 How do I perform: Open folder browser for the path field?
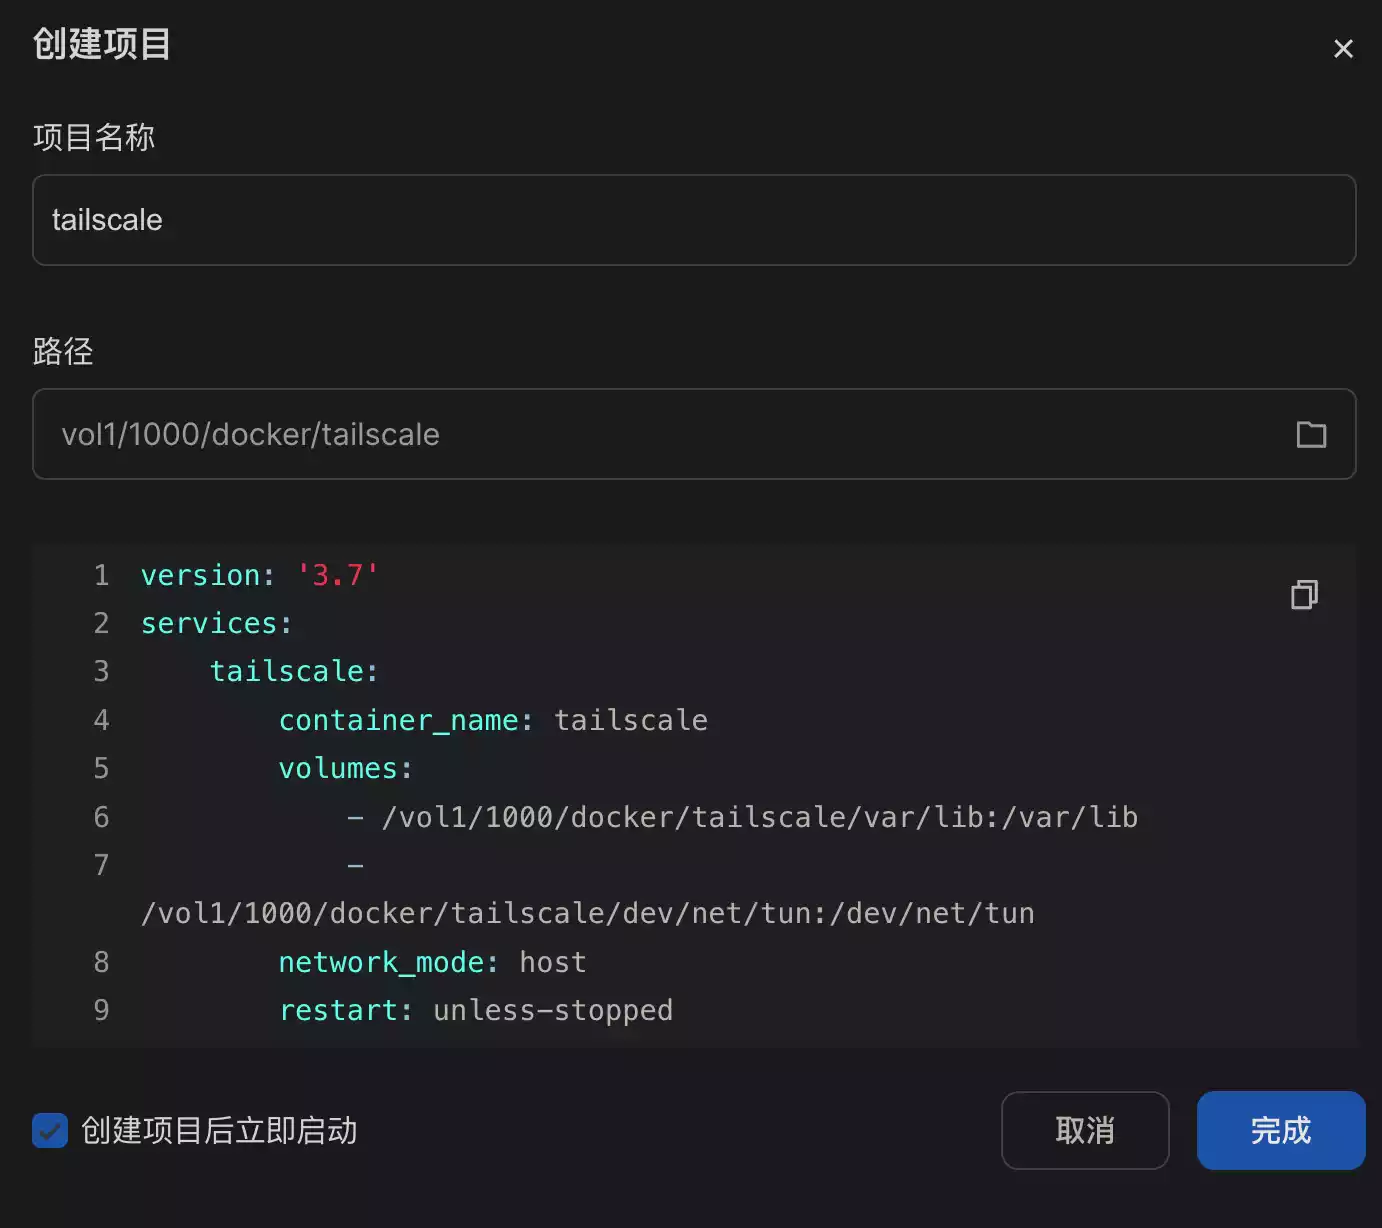pyautogui.click(x=1310, y=434)
